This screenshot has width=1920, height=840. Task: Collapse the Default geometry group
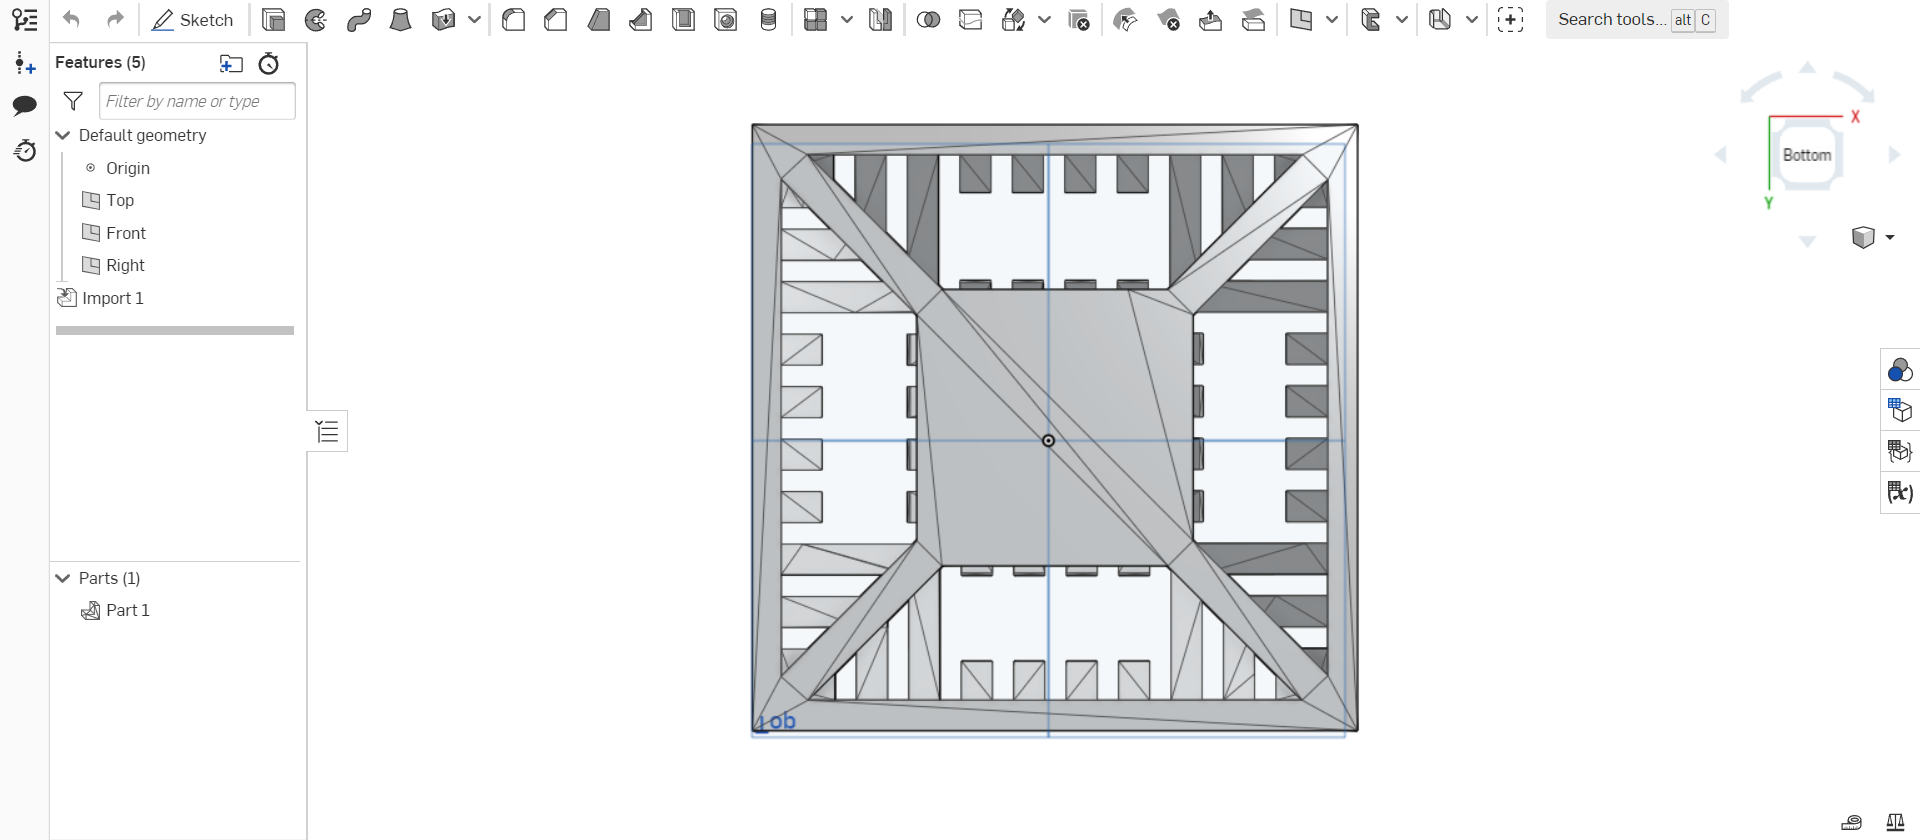coord(63,135)
